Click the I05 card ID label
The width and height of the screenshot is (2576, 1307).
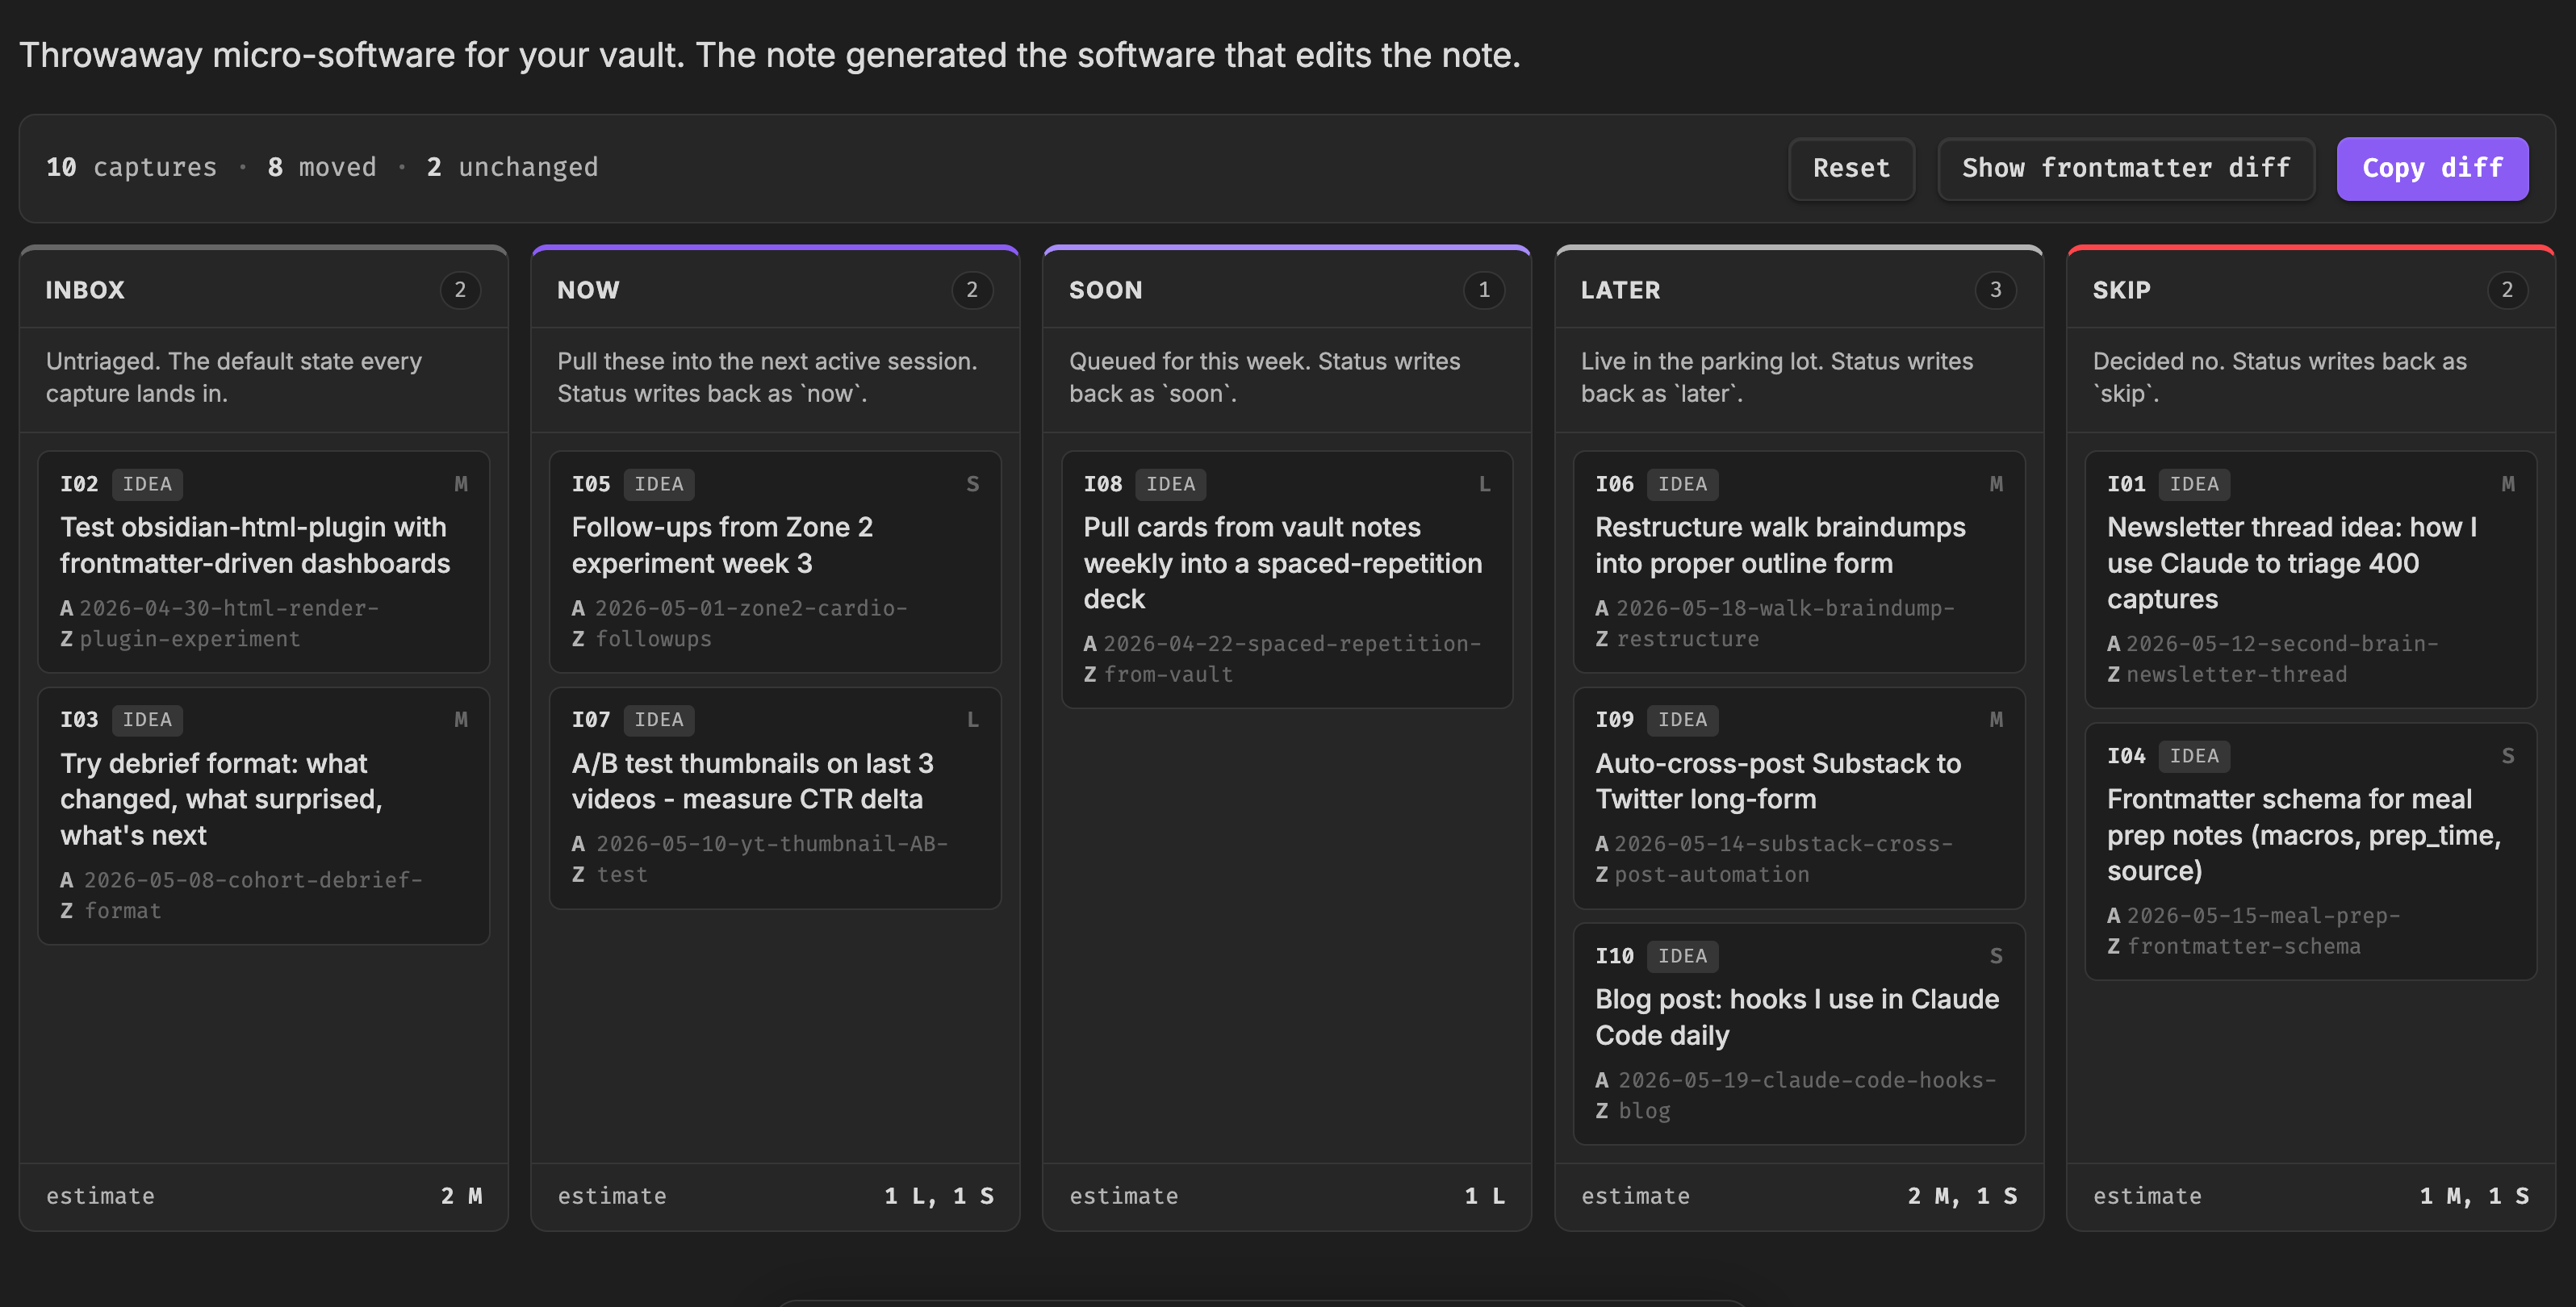click(x=591, y=484)
